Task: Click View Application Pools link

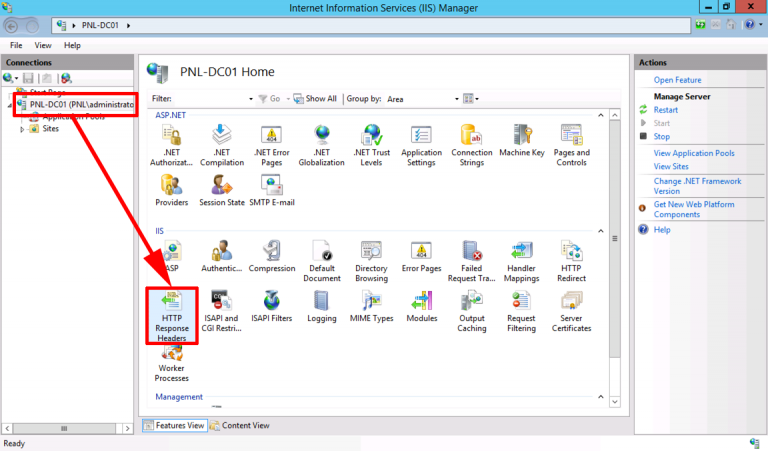Action: (x=694, y=153)
